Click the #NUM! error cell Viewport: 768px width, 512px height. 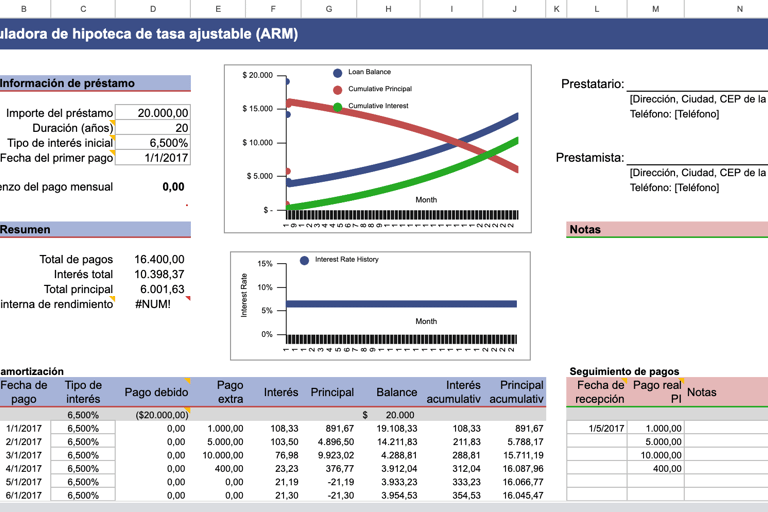pos(153,304)
